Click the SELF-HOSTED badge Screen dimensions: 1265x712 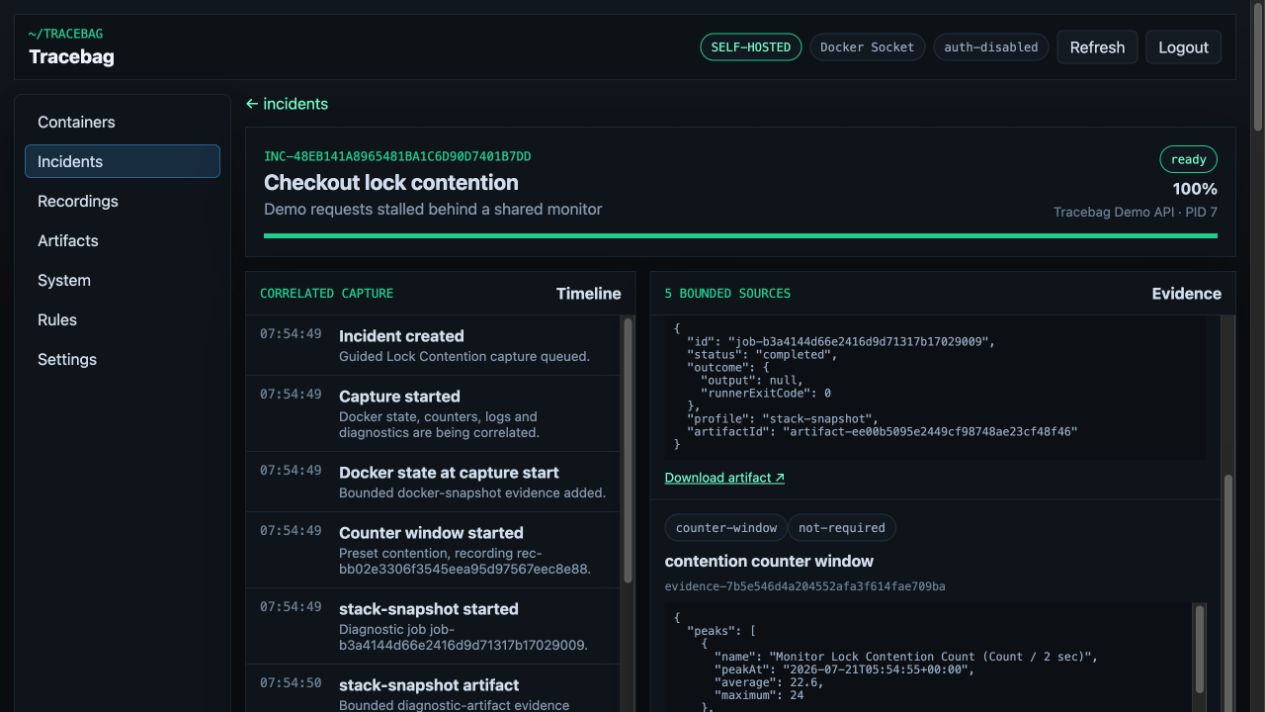[x=751, y=47]
